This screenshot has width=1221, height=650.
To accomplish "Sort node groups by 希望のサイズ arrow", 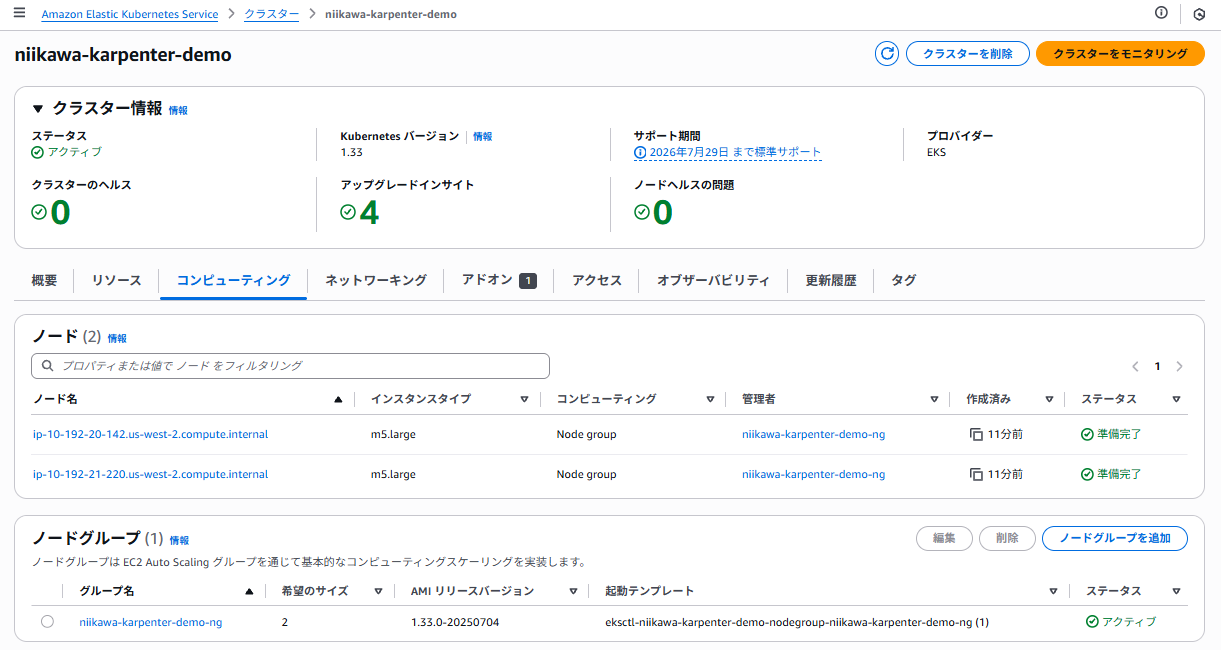I will click(378, 591).
